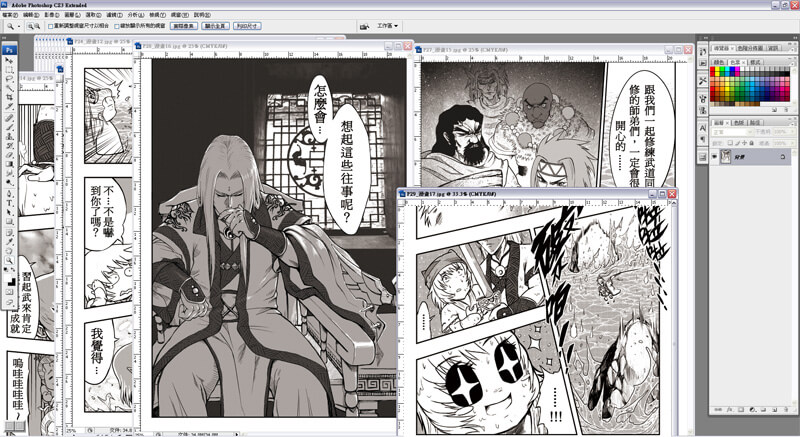The height and width of the screenshot is (437, 800).
Task: Switch to the 路徑 Paths tab
Action: (755, 123)
